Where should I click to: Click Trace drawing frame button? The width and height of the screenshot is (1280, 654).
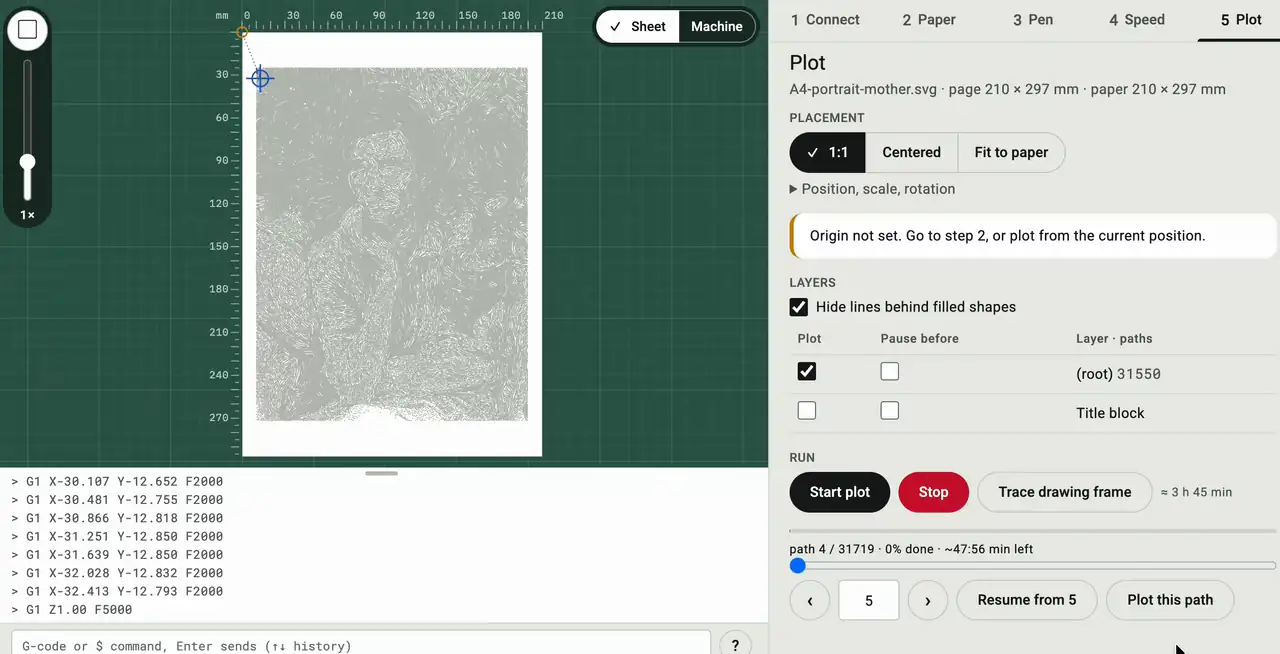(1065, 492)
